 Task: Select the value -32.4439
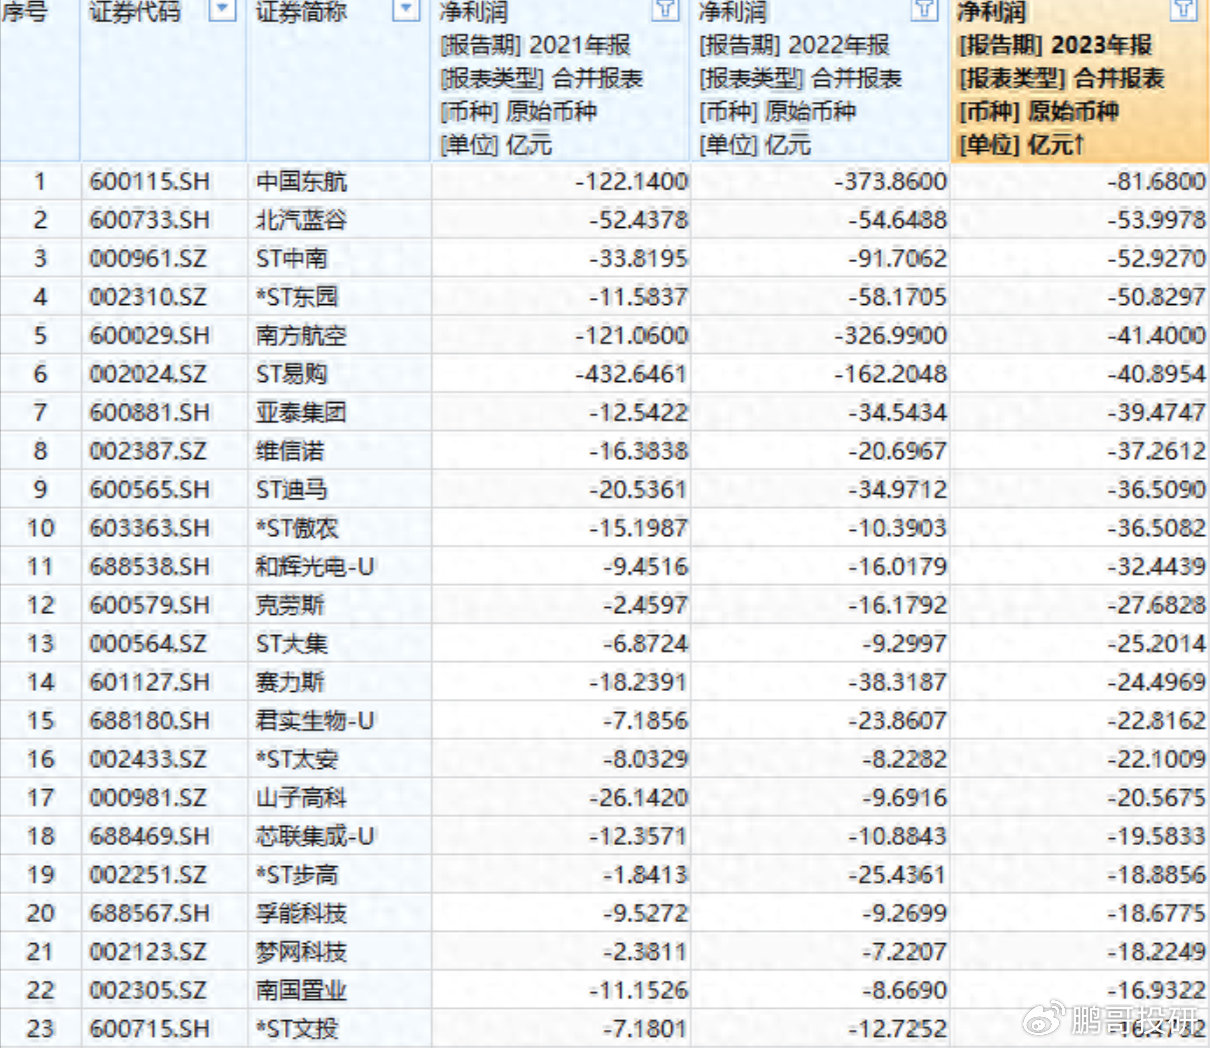[x=1156, y=566]
